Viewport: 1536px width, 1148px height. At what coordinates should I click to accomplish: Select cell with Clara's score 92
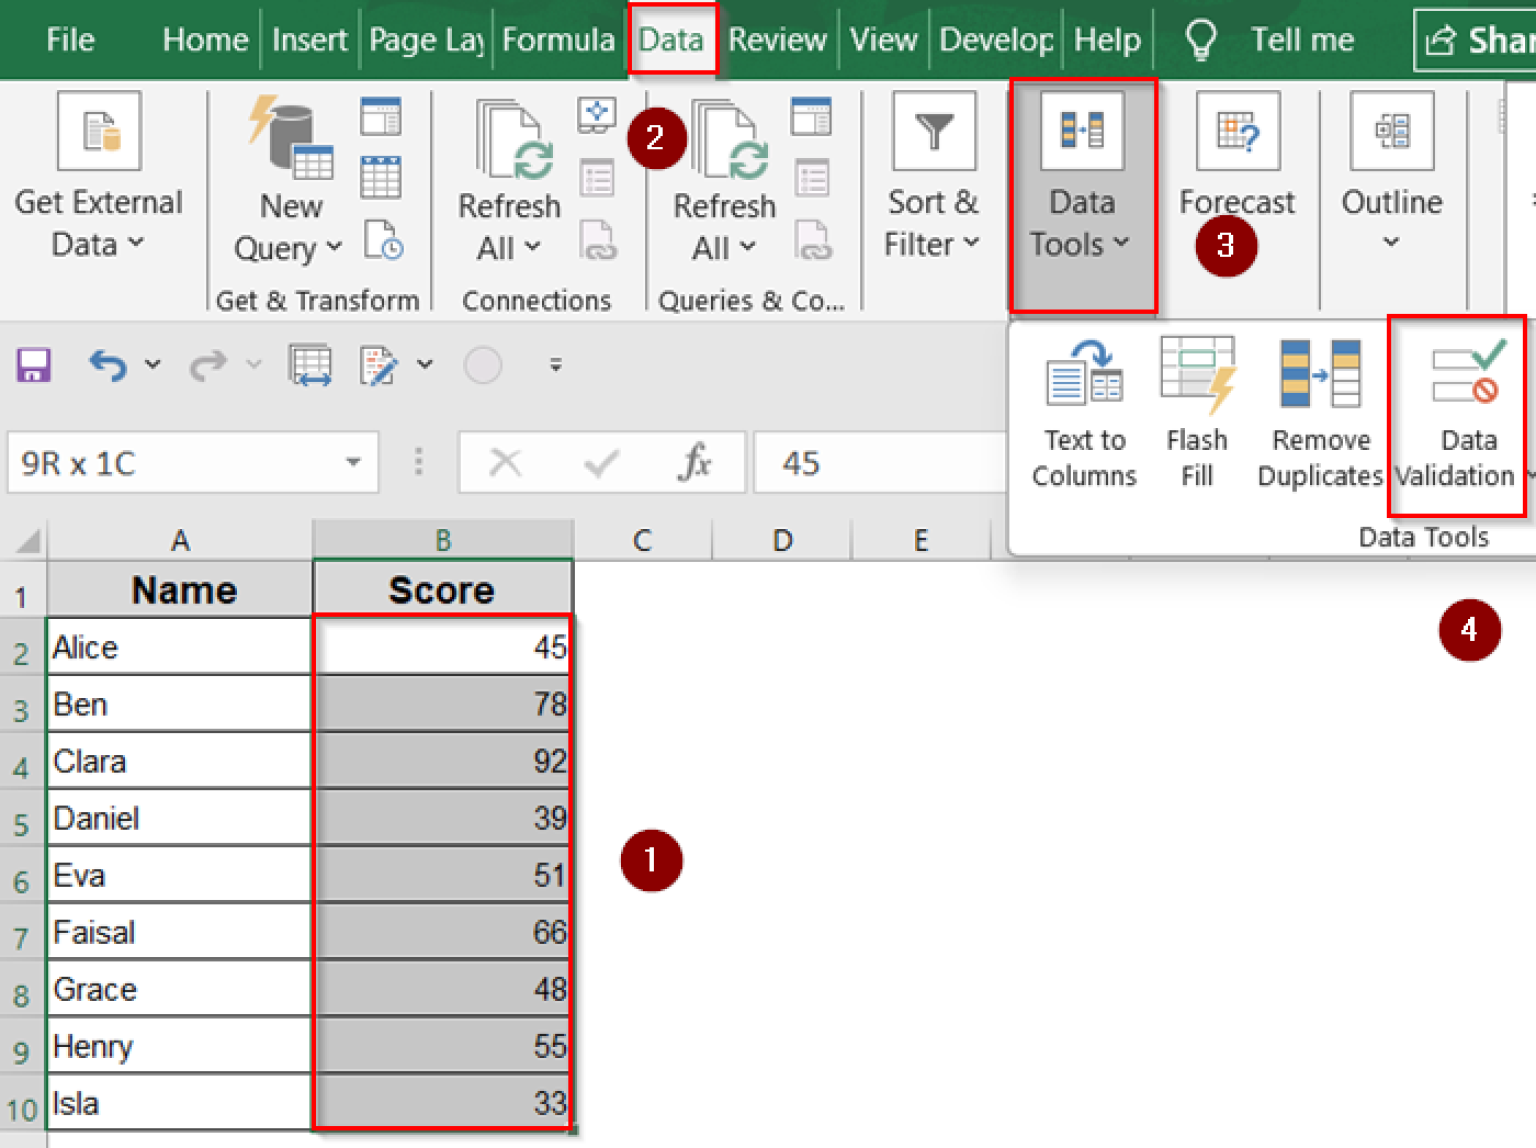click(x=443, y=760)
